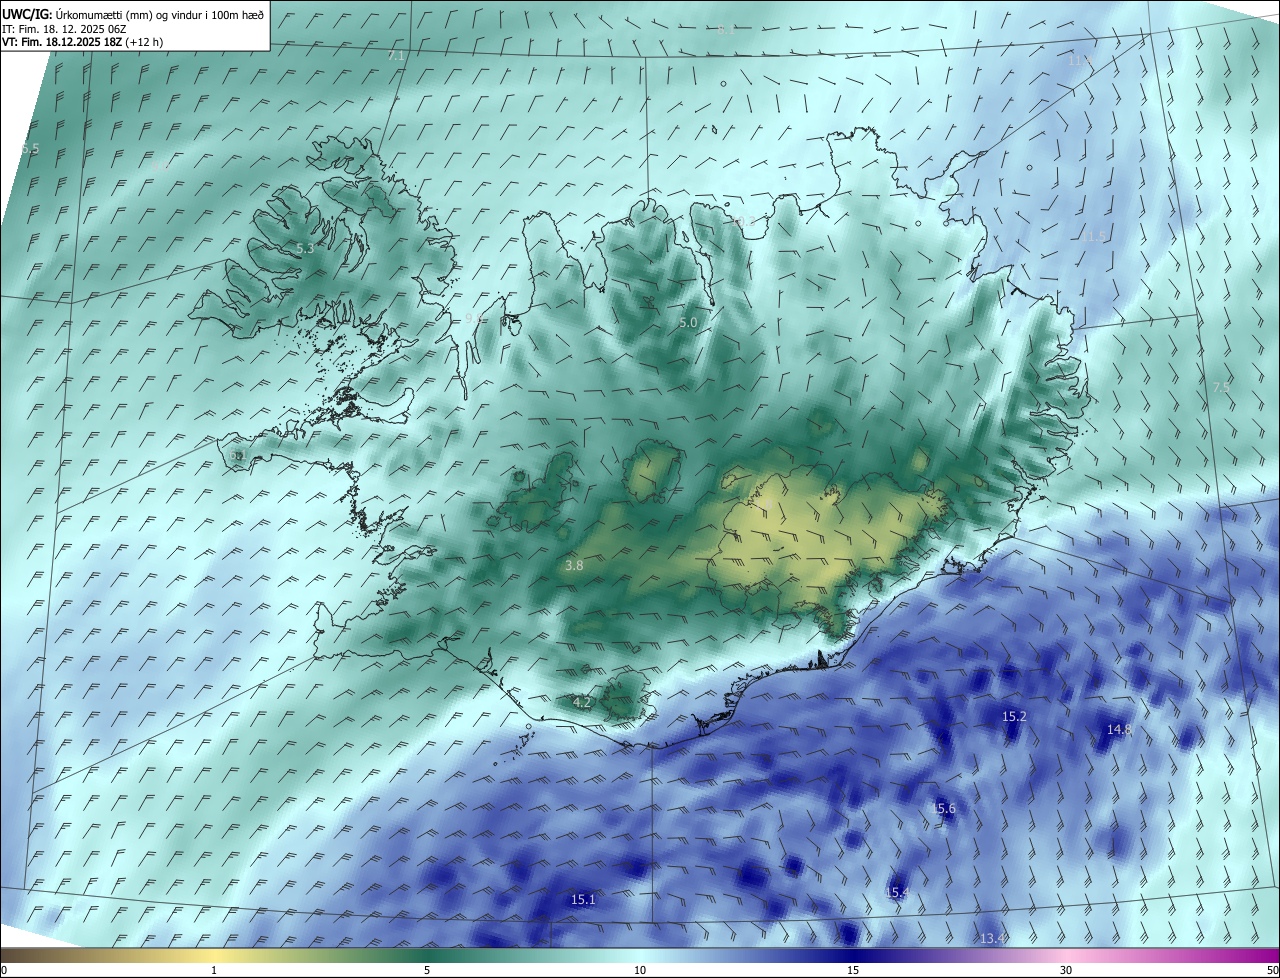This screenshot has width=1280, height=978.
Task: Click the 10 tick on the color scale
Action: 640,970
